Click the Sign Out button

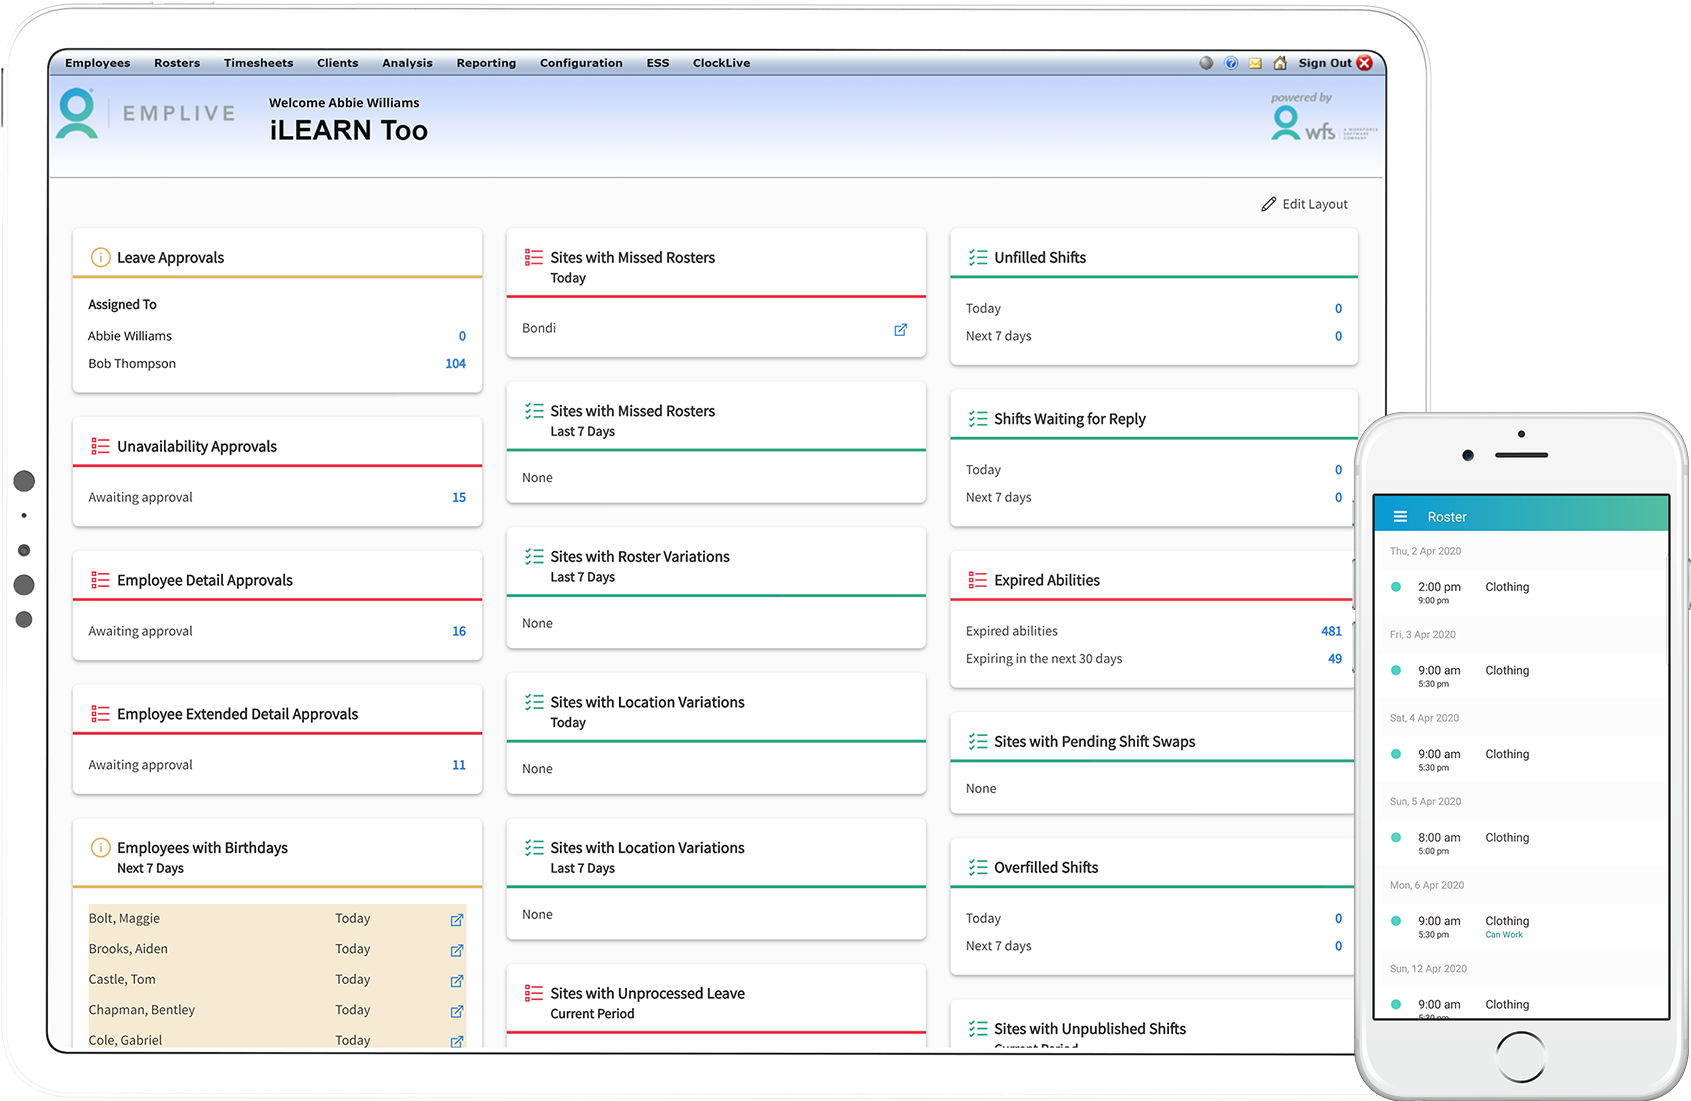[1325, 62]
